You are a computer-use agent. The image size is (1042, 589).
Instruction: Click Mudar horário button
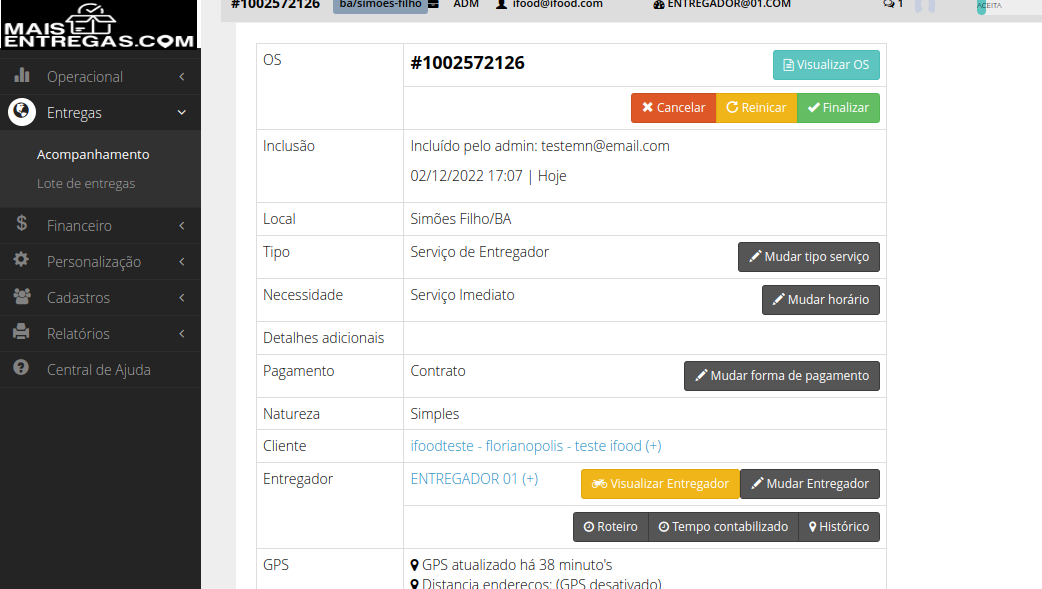(x=821, y=300)
